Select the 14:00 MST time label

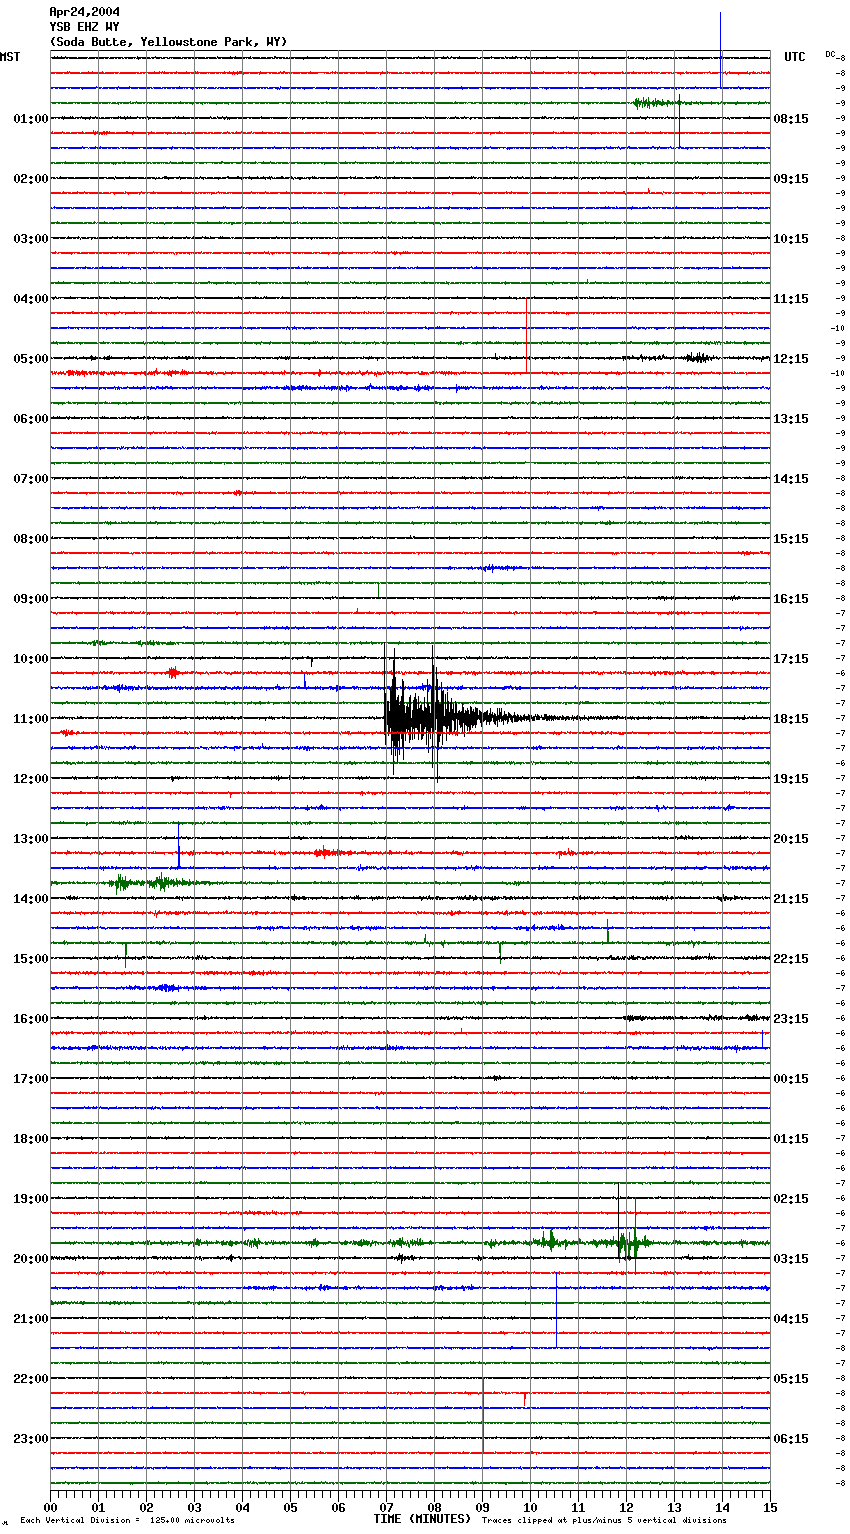coord(31,899)
